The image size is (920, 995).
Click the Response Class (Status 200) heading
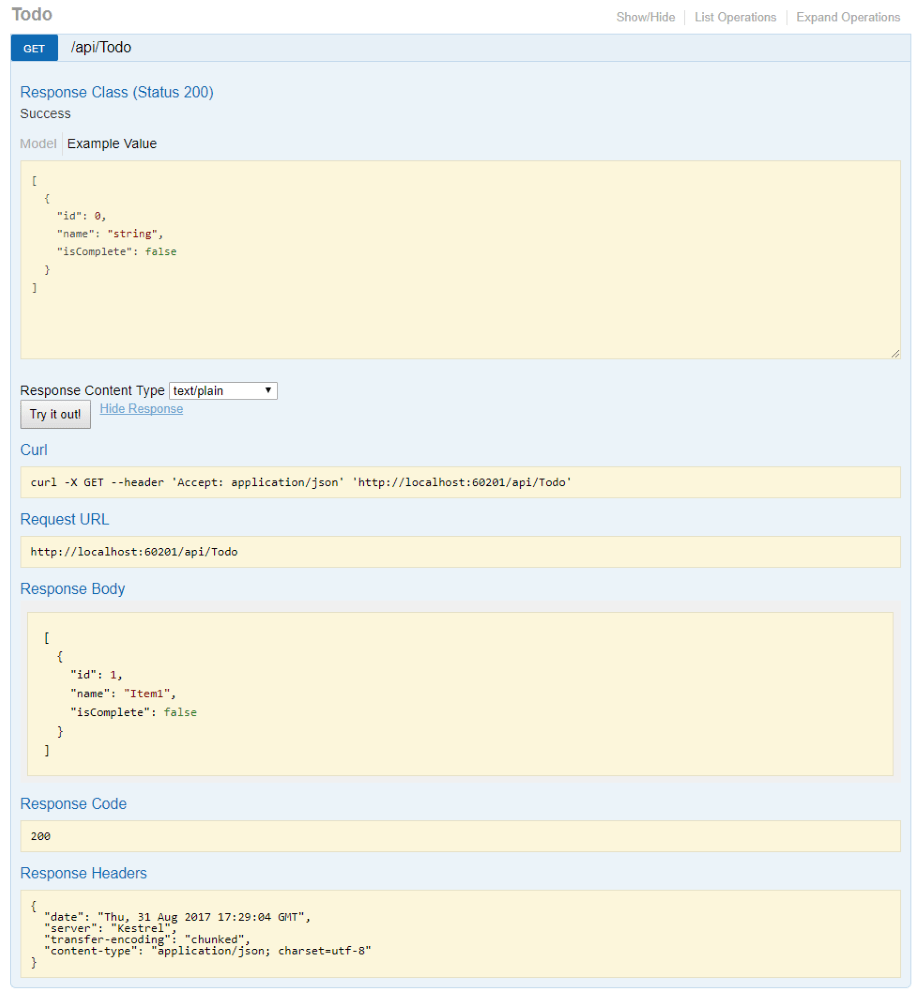point(116,92)
